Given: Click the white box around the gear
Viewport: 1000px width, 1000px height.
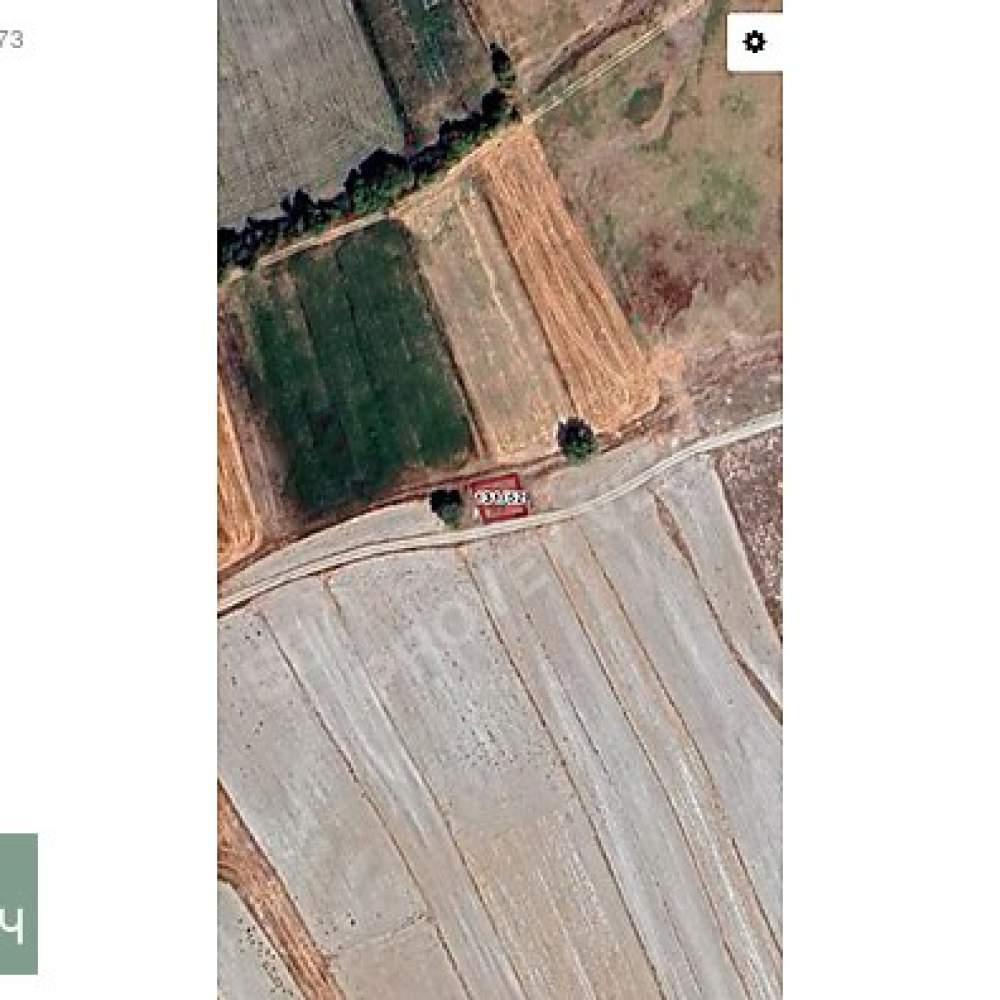Looking at the screenshot, I should (x=754, y=42).
